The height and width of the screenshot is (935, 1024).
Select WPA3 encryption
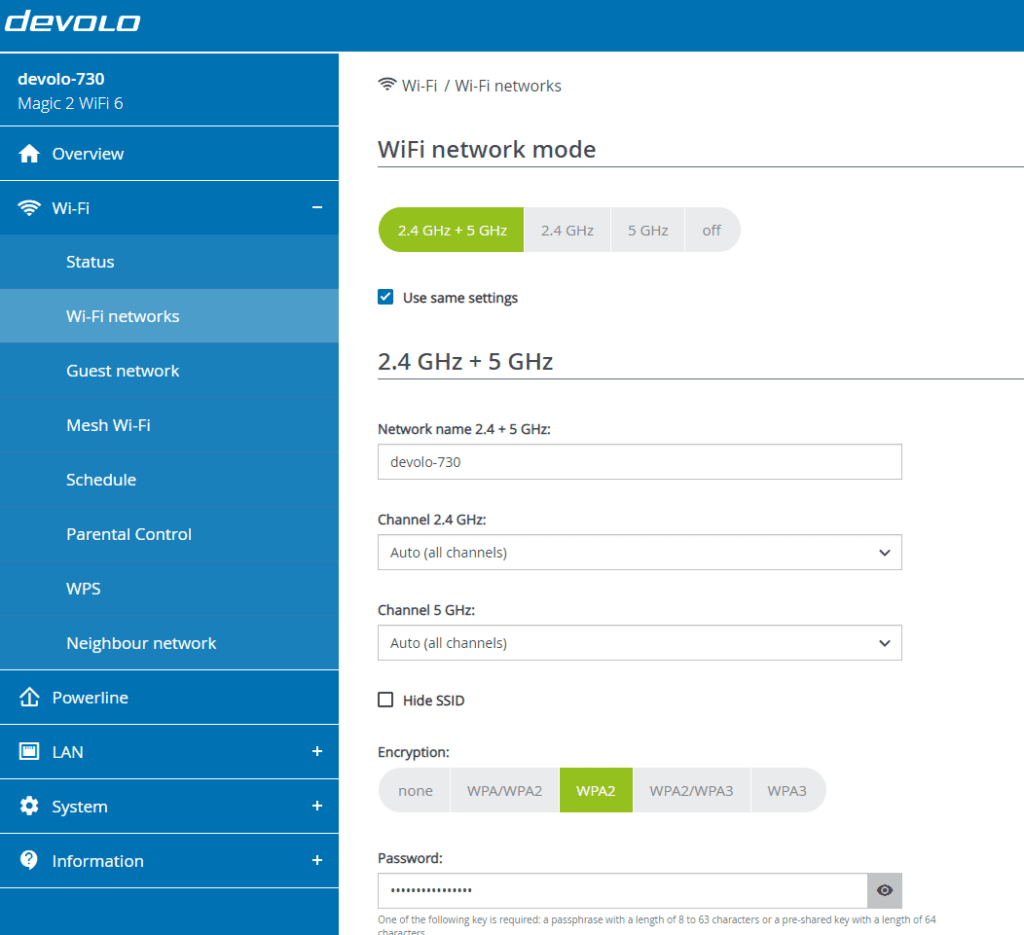[787, 790]
